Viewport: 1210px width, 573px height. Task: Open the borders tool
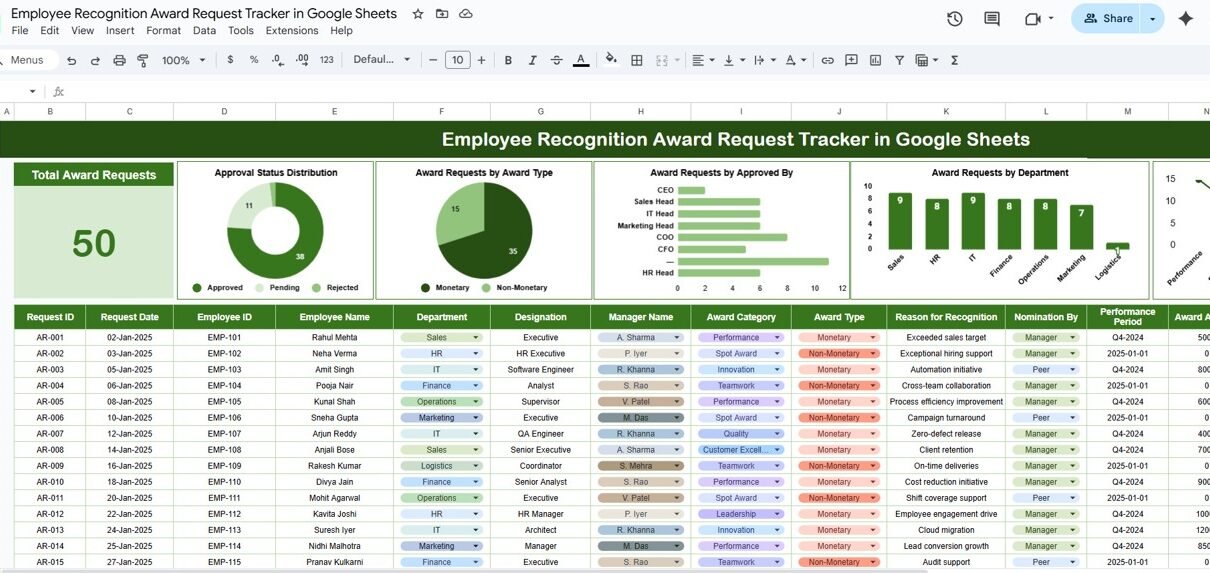(x=636, y=60)
